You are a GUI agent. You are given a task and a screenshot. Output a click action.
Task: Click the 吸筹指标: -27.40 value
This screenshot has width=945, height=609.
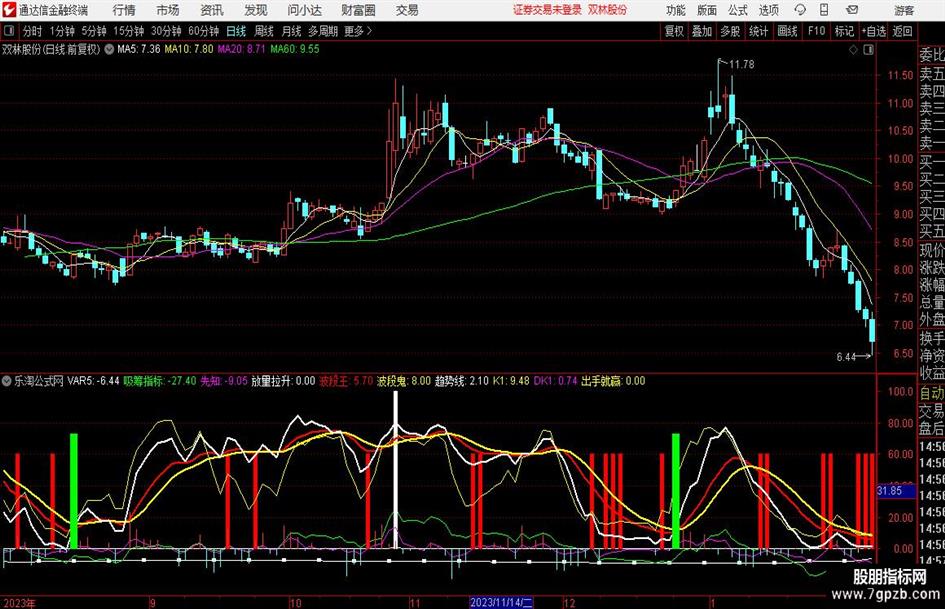[160, 381]
